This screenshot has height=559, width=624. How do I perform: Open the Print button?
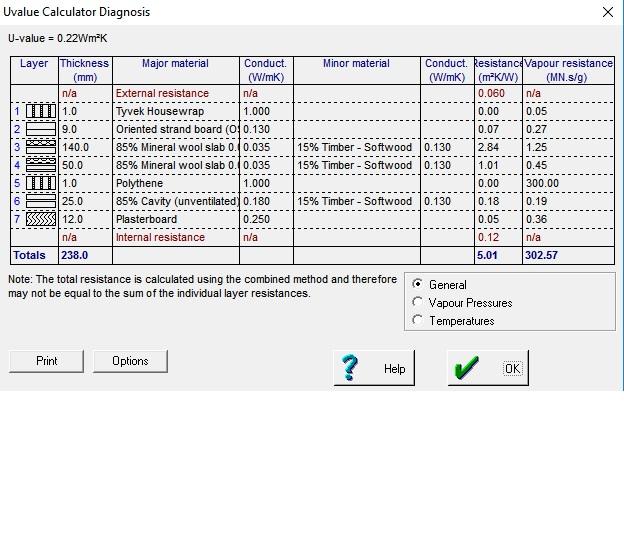tap(46, 361)
